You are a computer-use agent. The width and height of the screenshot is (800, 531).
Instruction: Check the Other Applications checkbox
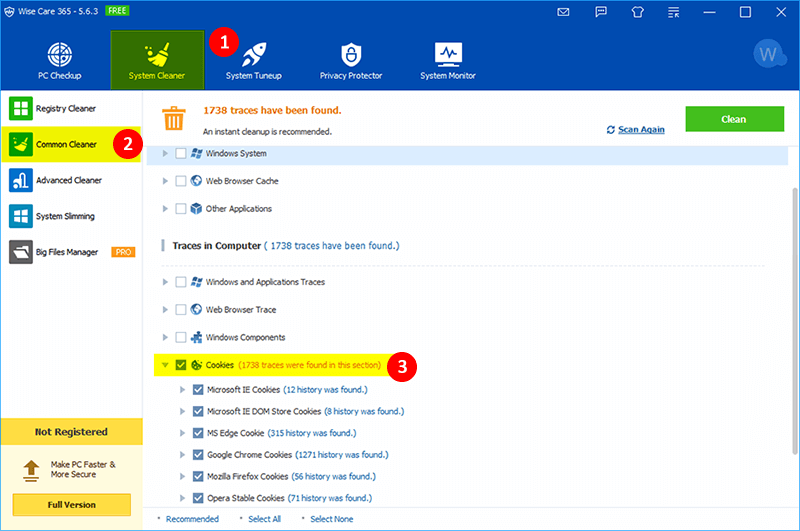click(x=181, y=209)
